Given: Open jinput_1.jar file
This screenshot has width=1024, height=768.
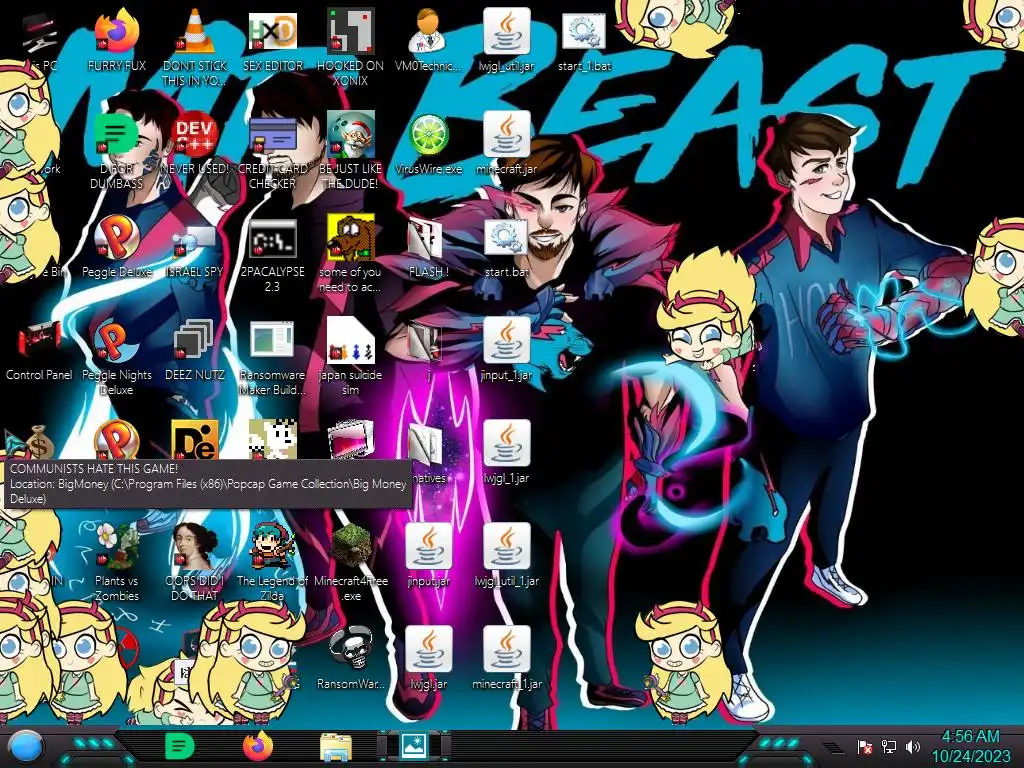Looking at the screenshot, I should [x=507, y=342].
